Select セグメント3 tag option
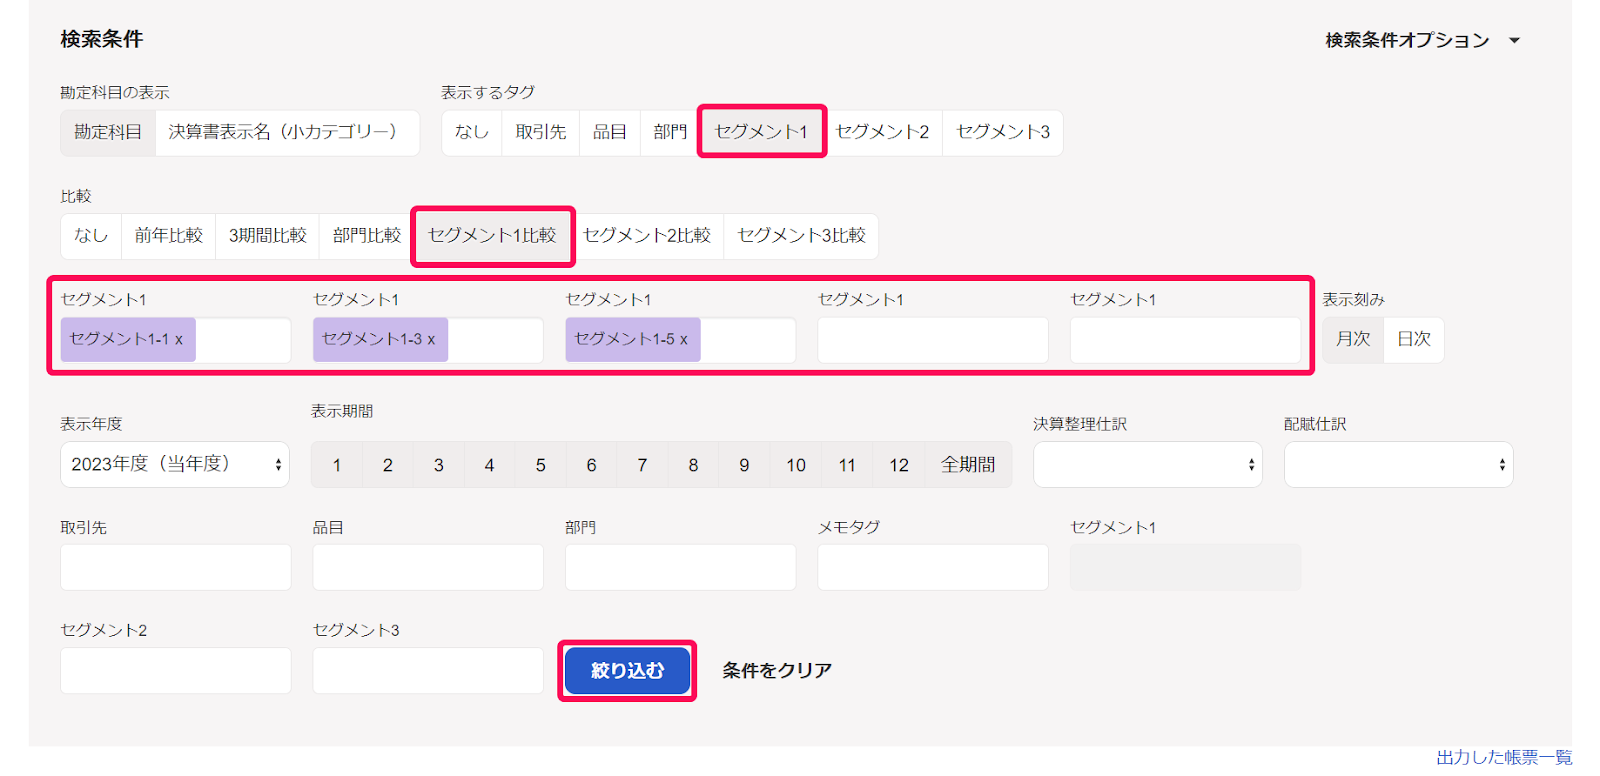The height and width of the screenshot is (776, 1600). [x=1003, y=132]
